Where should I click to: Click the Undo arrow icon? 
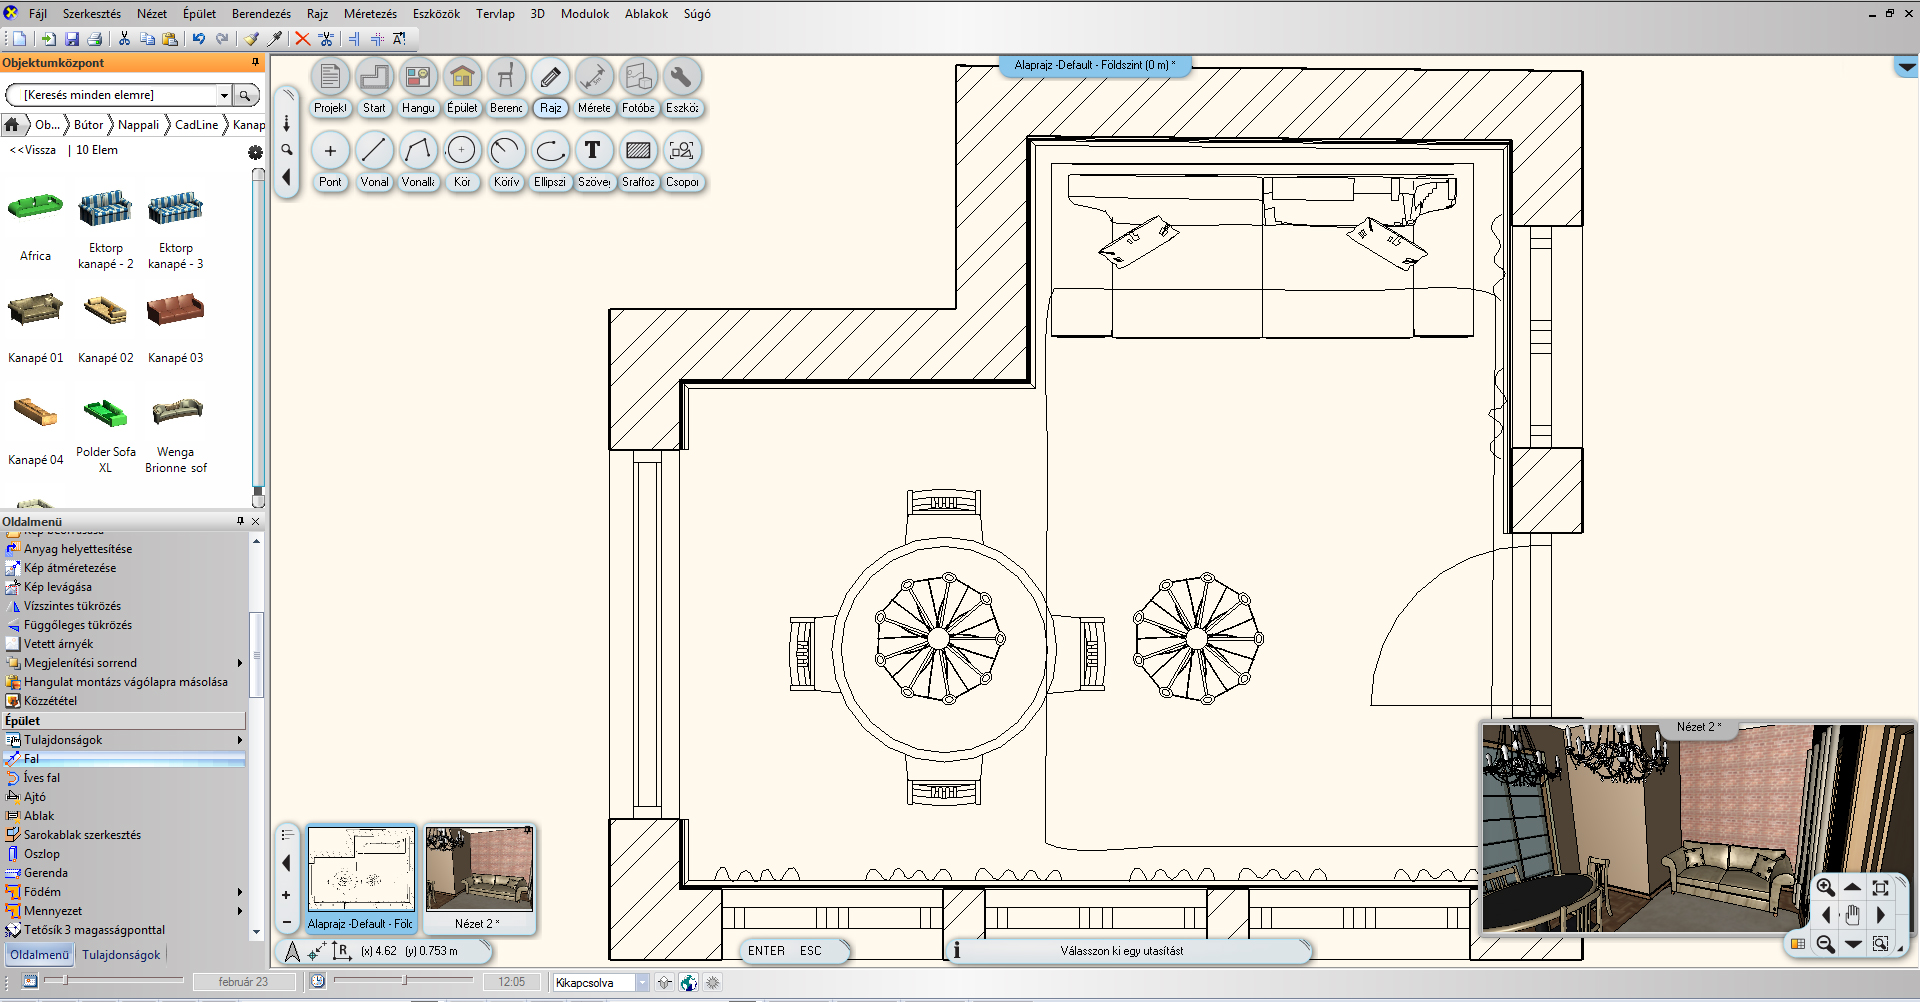coord(199,39)
